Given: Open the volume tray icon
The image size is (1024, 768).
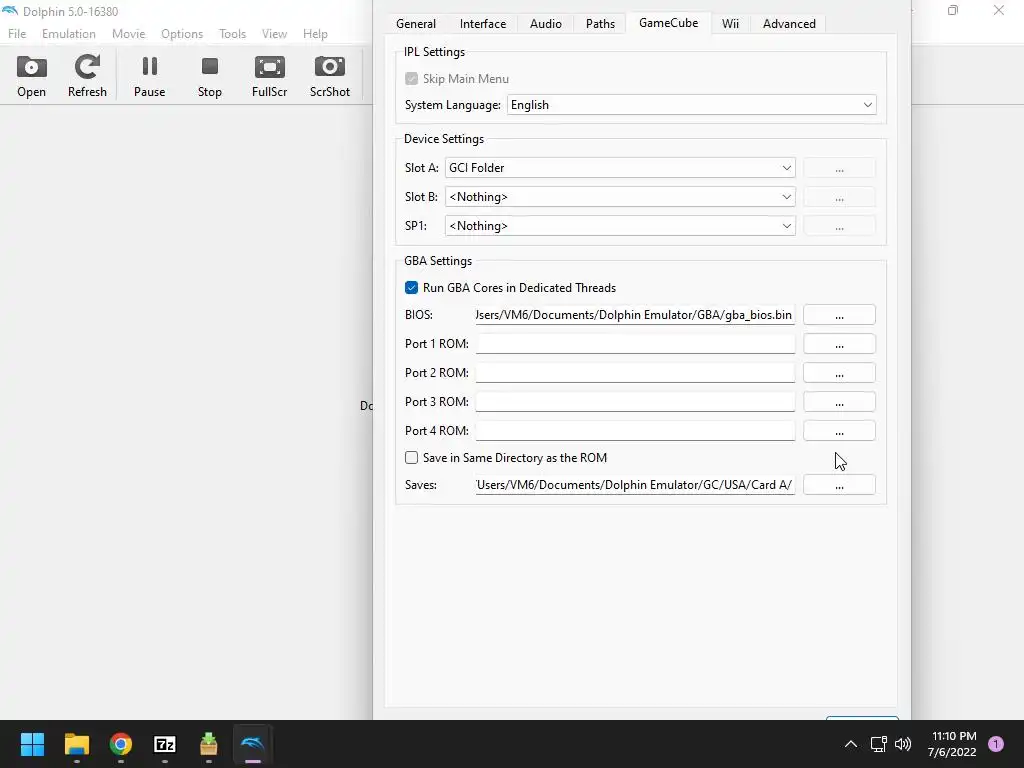Looking at the screenshot, I should point(903,744).
